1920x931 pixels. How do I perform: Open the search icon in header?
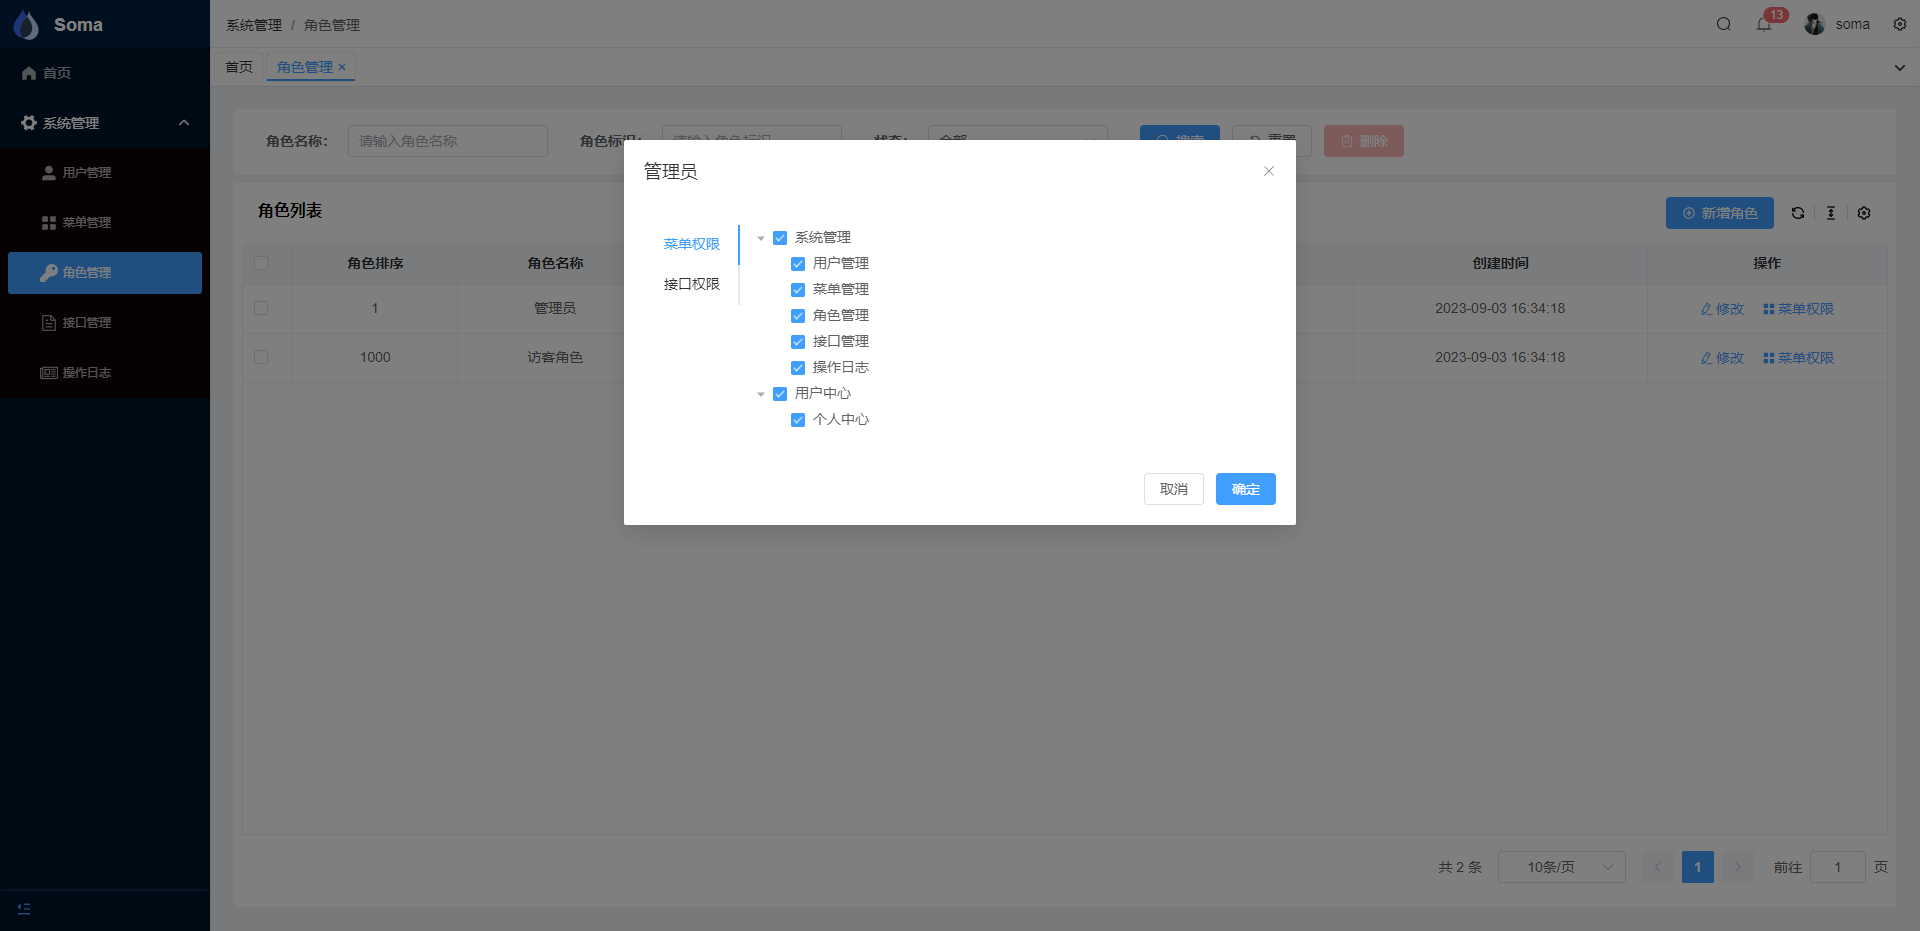(1724, 24)
